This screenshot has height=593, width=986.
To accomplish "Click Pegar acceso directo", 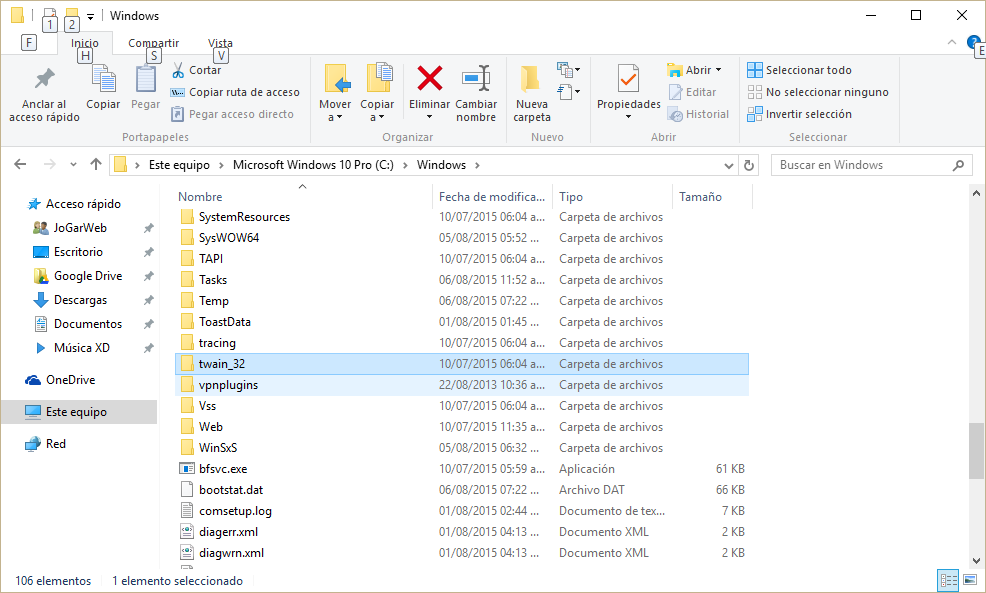I will [x=232, y=114].
